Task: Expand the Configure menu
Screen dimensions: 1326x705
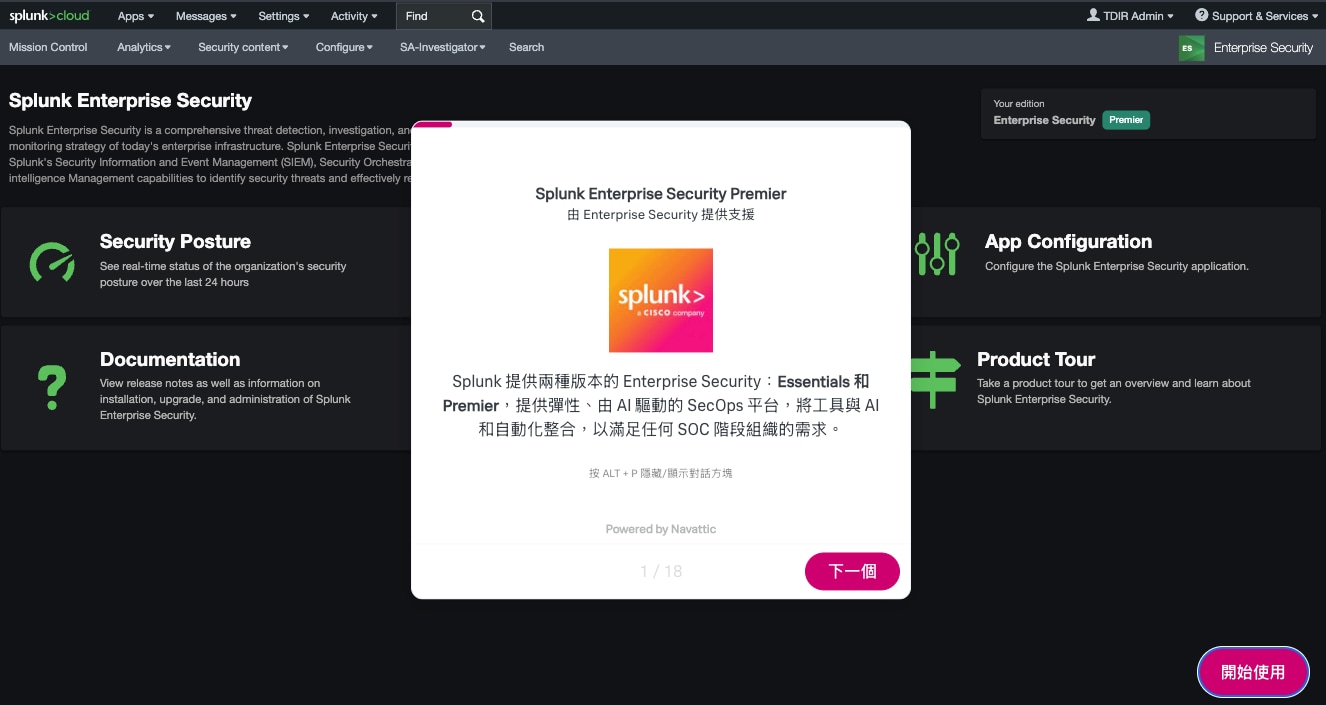Action: point(344,47)
